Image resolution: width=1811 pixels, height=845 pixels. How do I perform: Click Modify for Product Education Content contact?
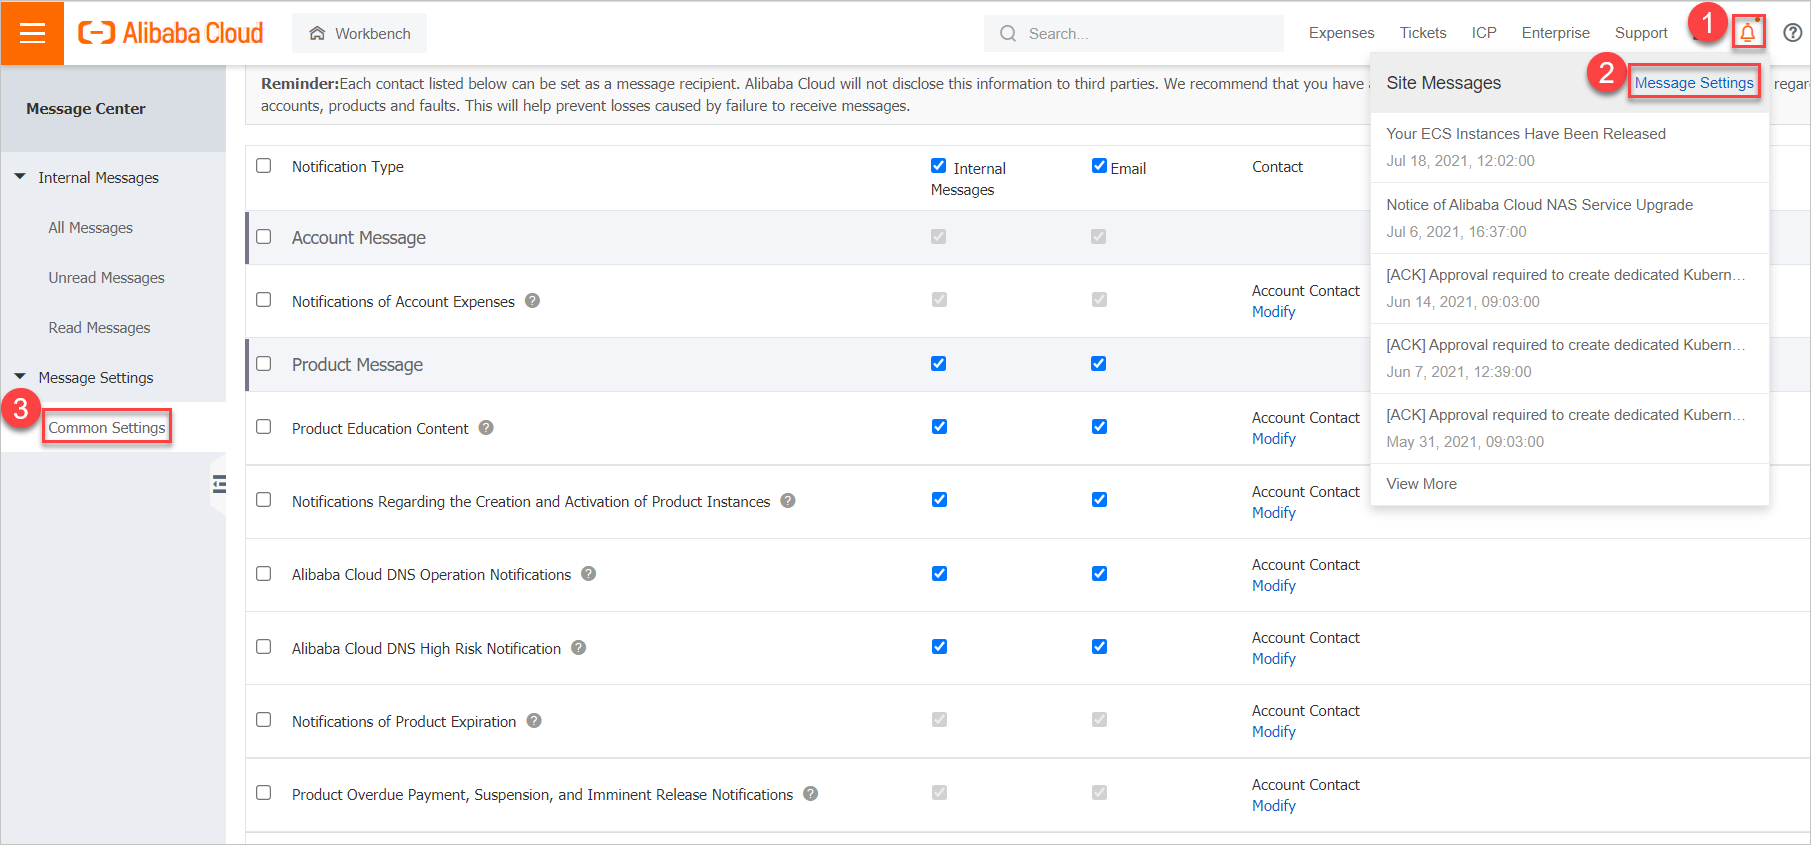(1273, 439)
